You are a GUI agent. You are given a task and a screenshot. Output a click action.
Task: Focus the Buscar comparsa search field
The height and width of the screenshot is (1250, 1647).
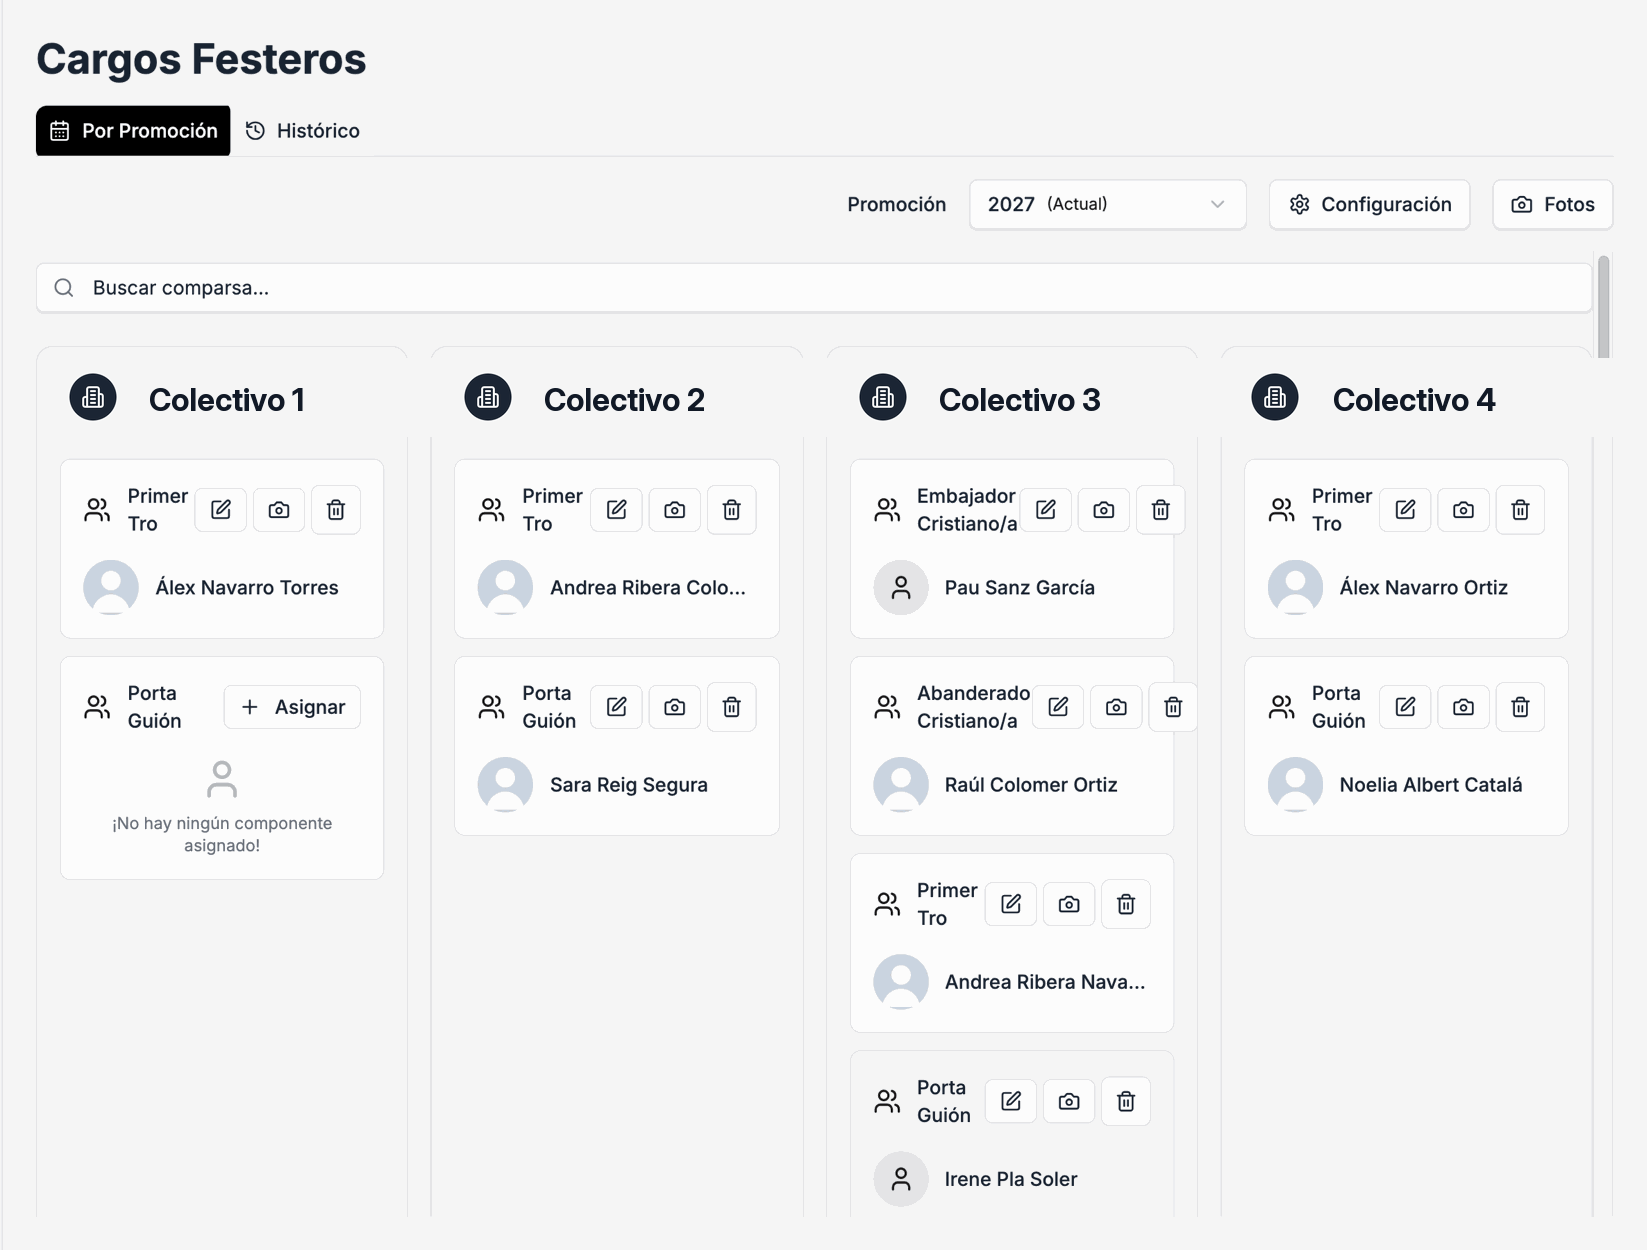pos(814,288)
